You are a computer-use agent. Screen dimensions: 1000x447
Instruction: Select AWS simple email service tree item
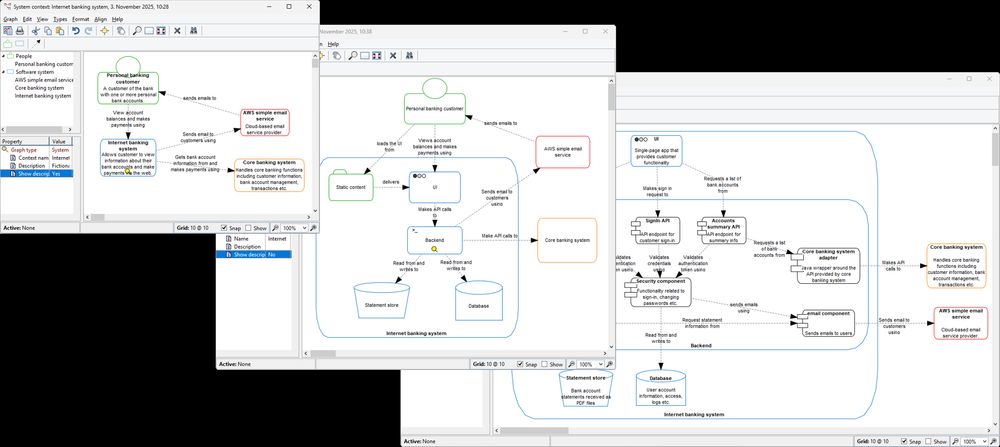[44, 80]
